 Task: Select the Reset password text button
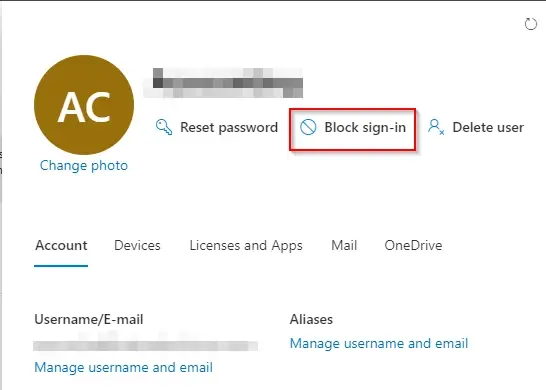click(x=229, y=127)
